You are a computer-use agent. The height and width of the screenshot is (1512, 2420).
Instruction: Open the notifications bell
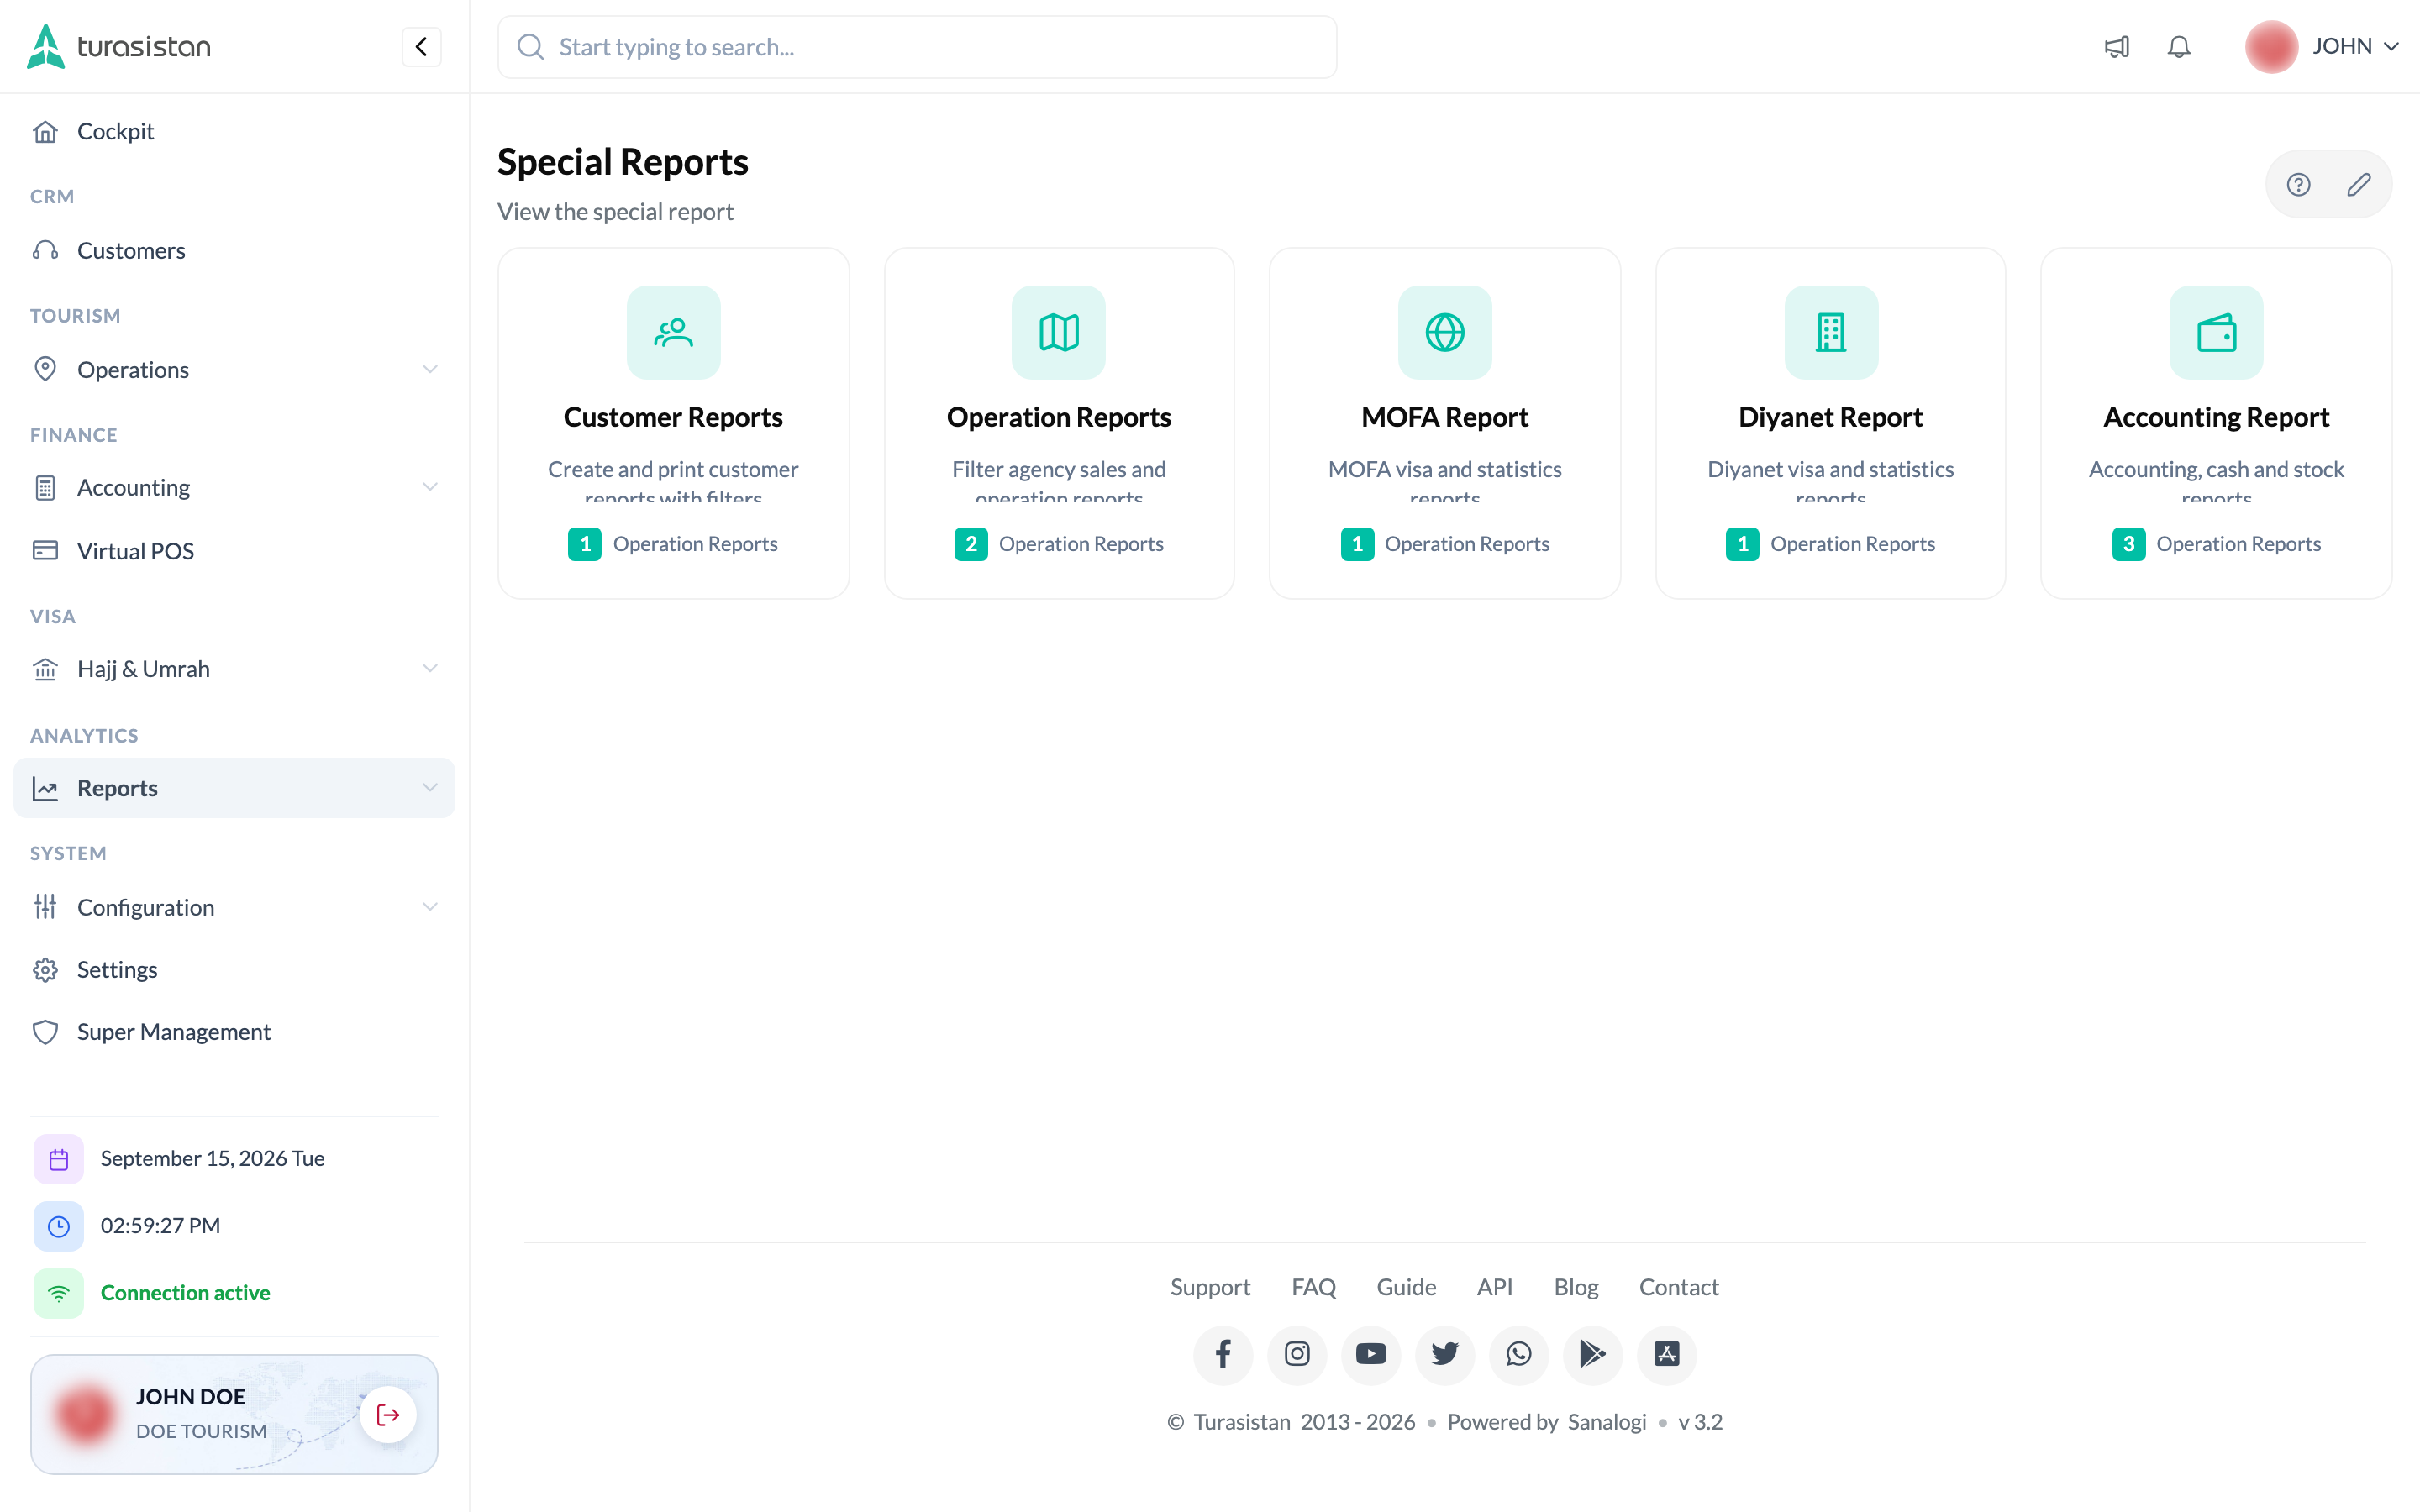pos(2179,47)
